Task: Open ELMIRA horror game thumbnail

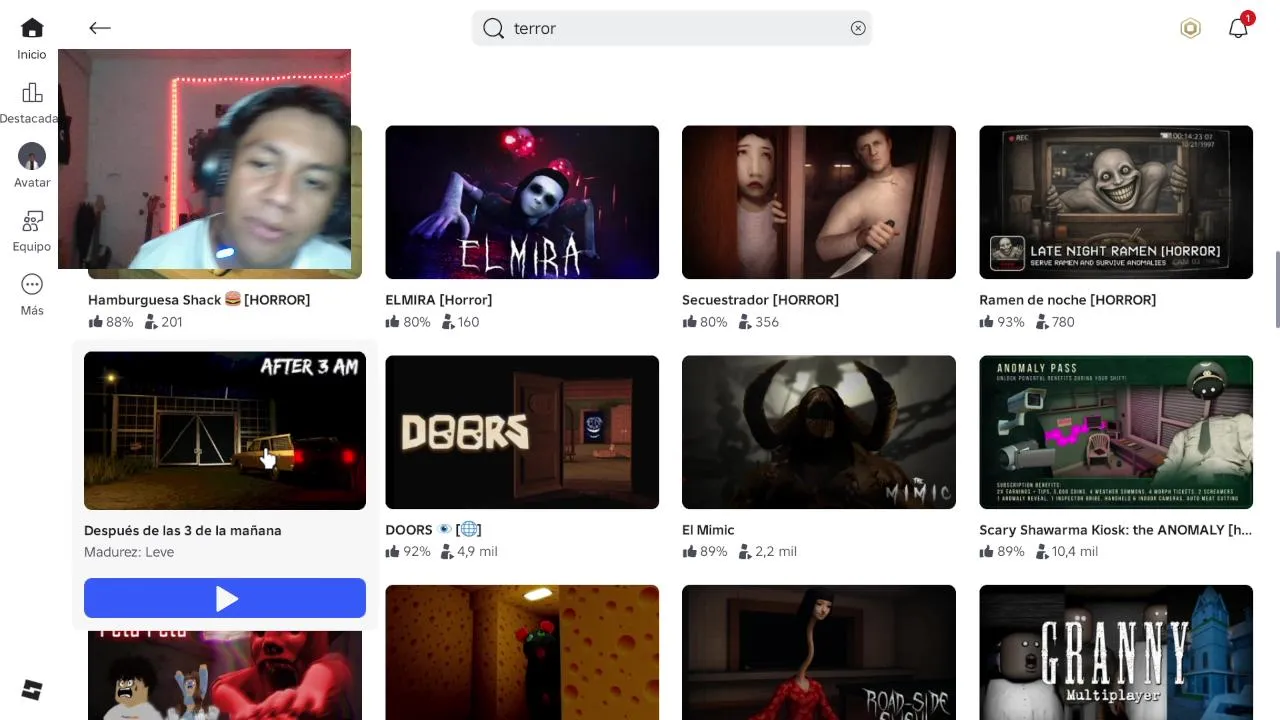Action: 522,202
